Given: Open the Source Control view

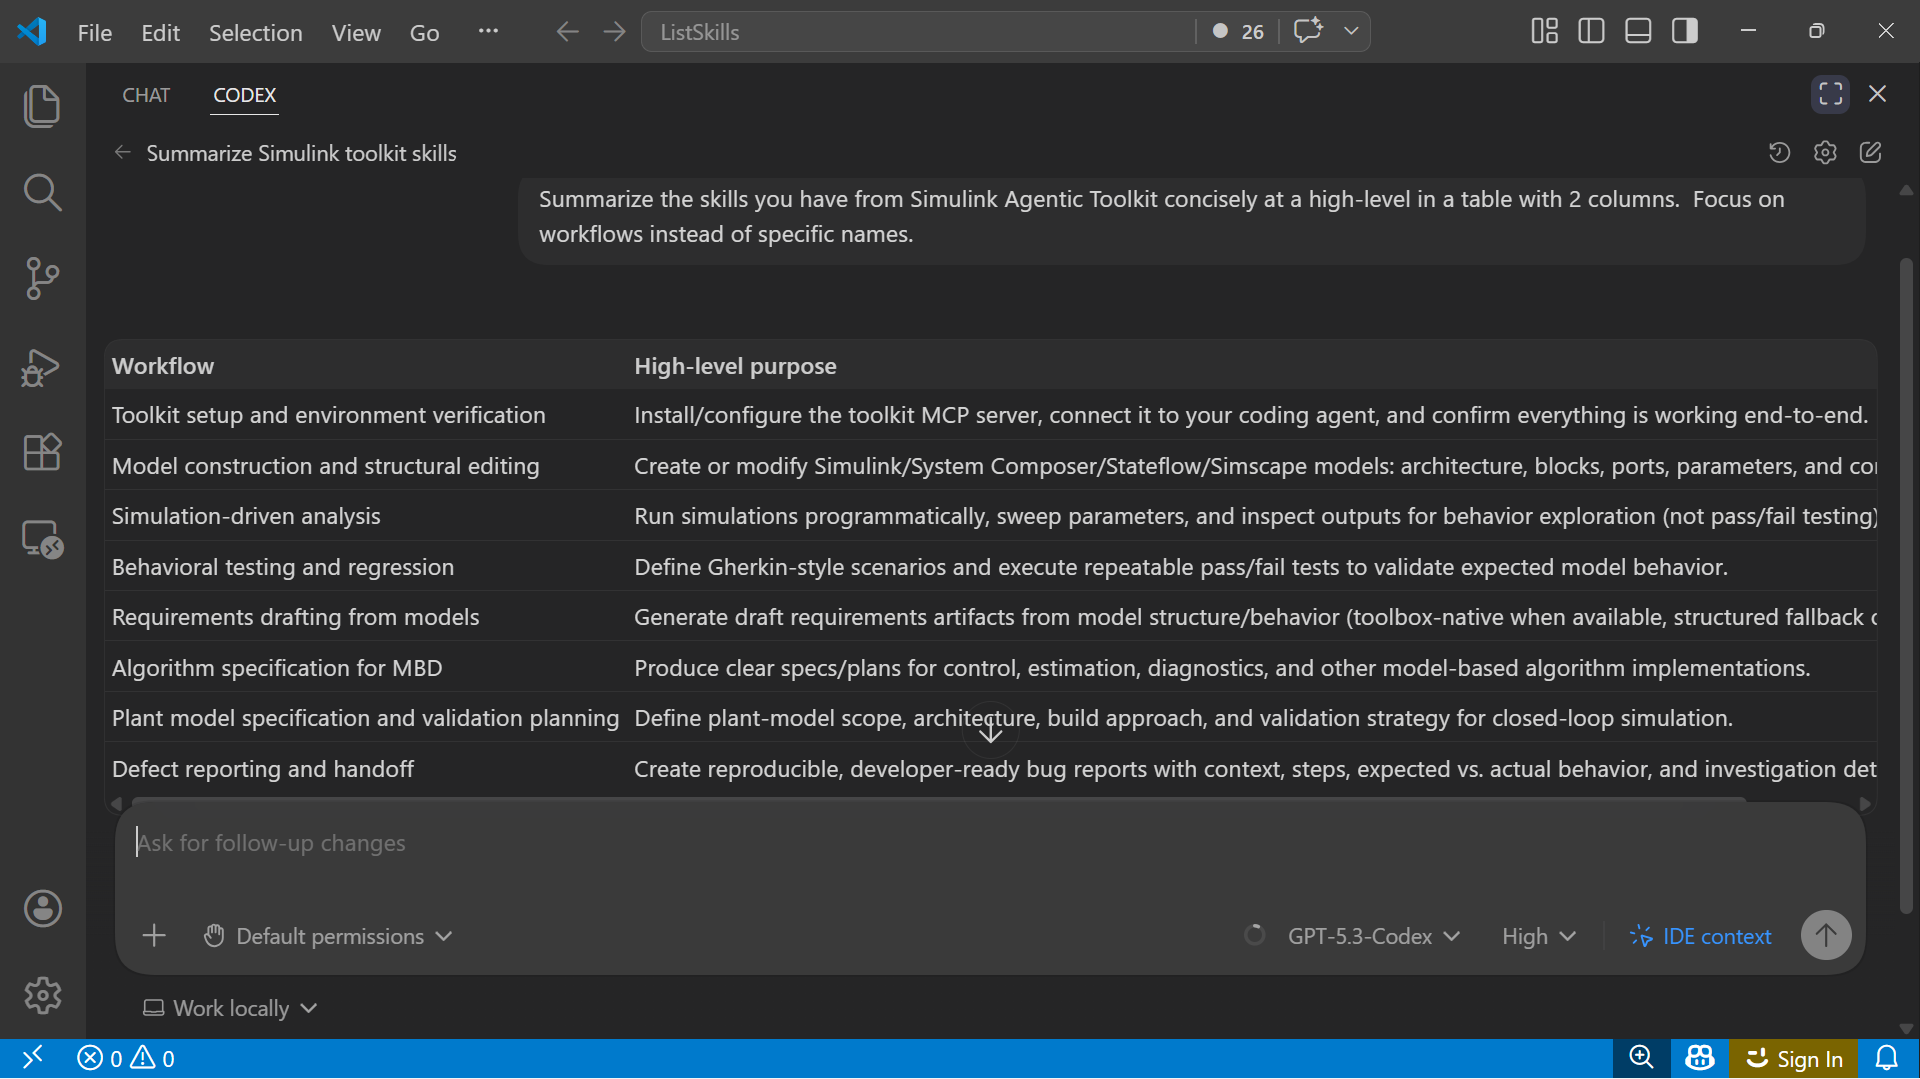Looking at the screenshot, I should coord(42,278).
